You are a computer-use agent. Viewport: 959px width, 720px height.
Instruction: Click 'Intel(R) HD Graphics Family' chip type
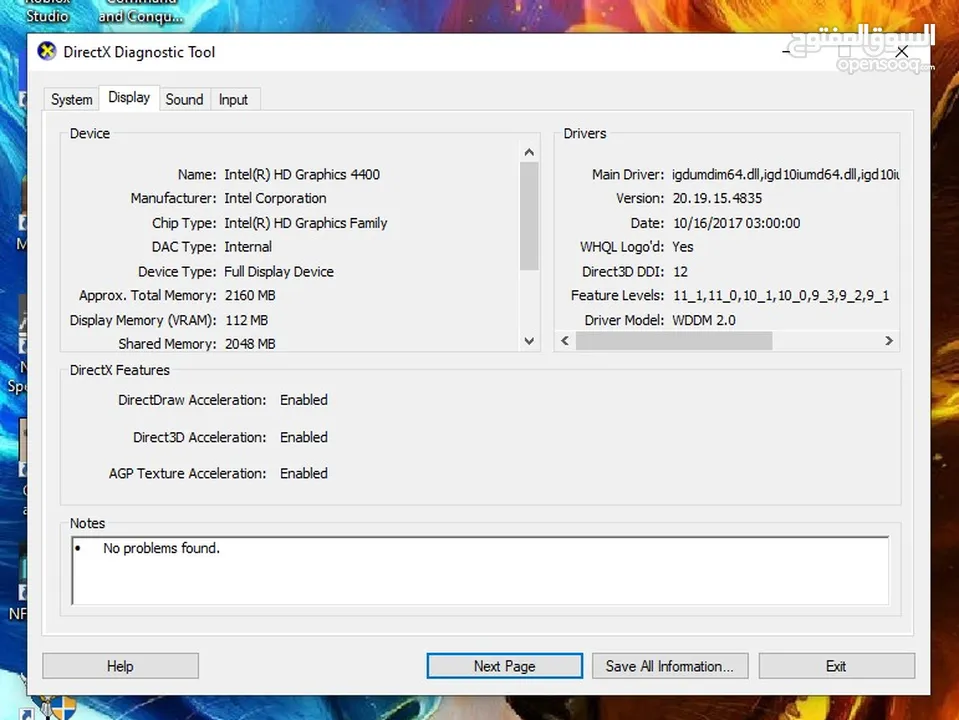tap(306, 223)
